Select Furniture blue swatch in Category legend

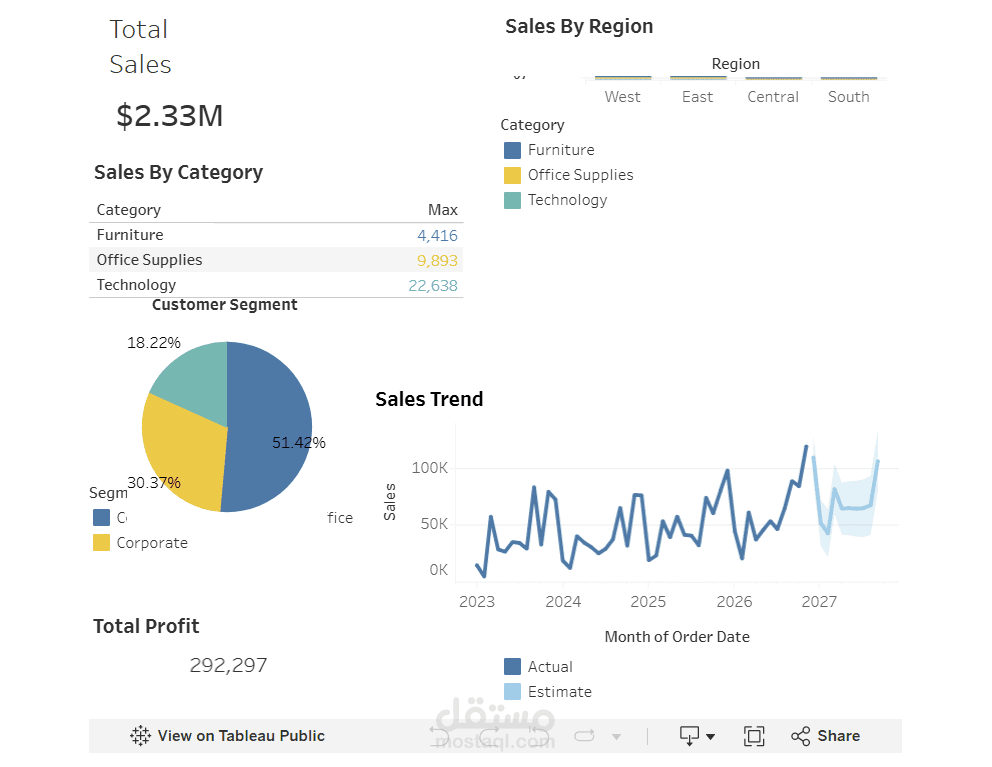(512, 150)
